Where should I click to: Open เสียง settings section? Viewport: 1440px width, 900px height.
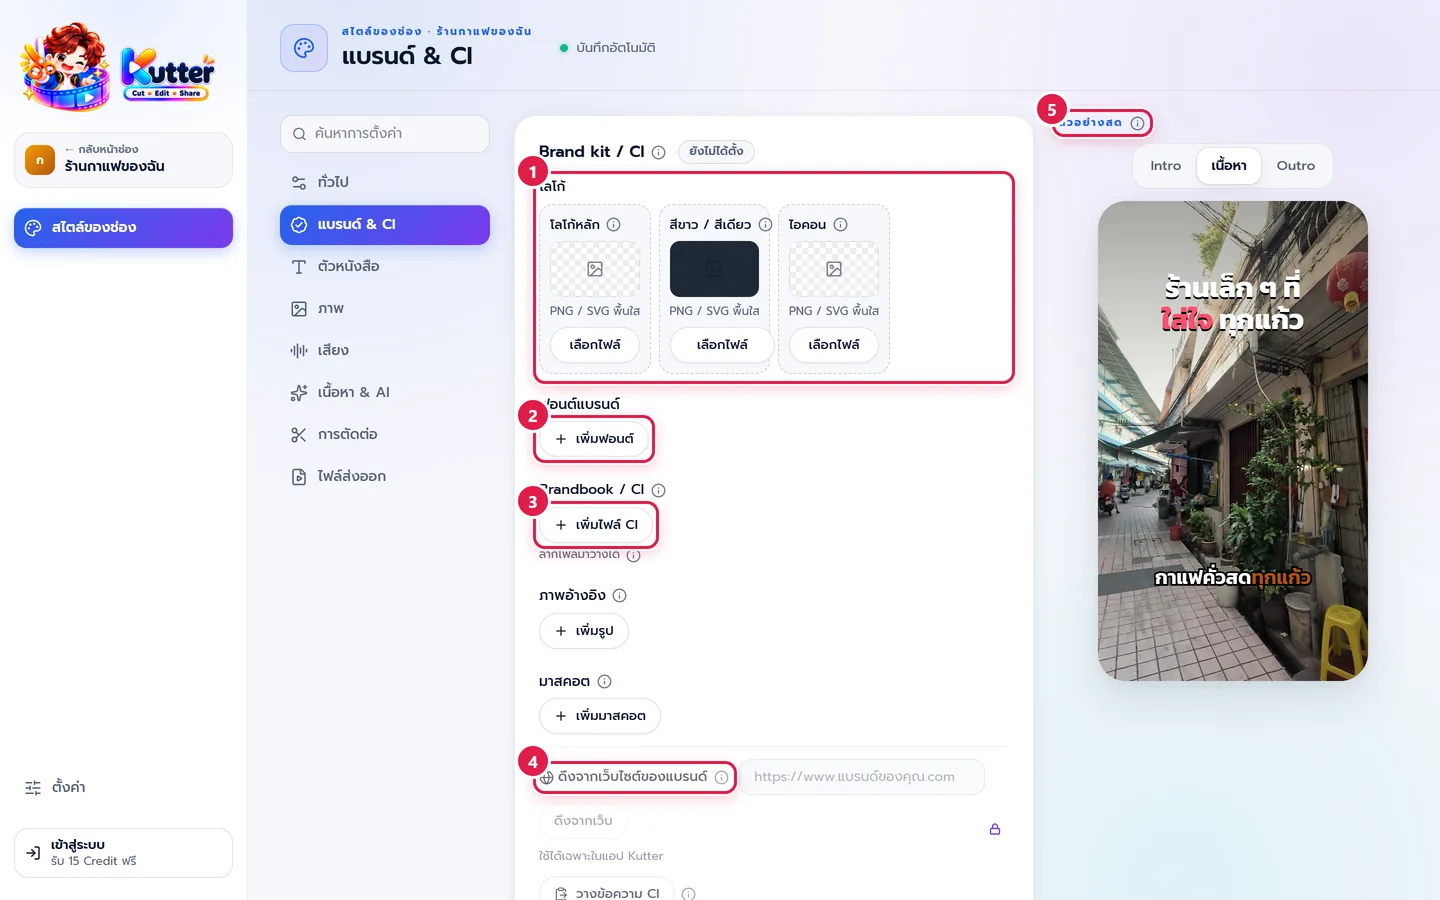[x=385, y=351]
